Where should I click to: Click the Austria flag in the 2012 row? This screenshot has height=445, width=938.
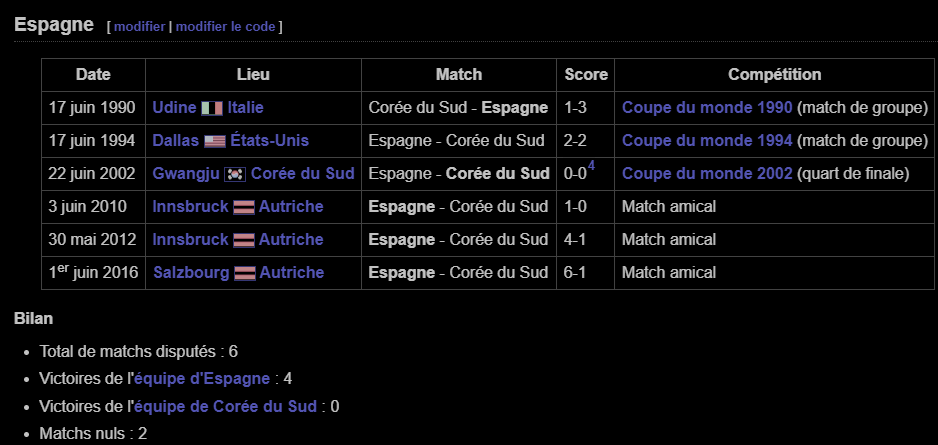(244, 240)
